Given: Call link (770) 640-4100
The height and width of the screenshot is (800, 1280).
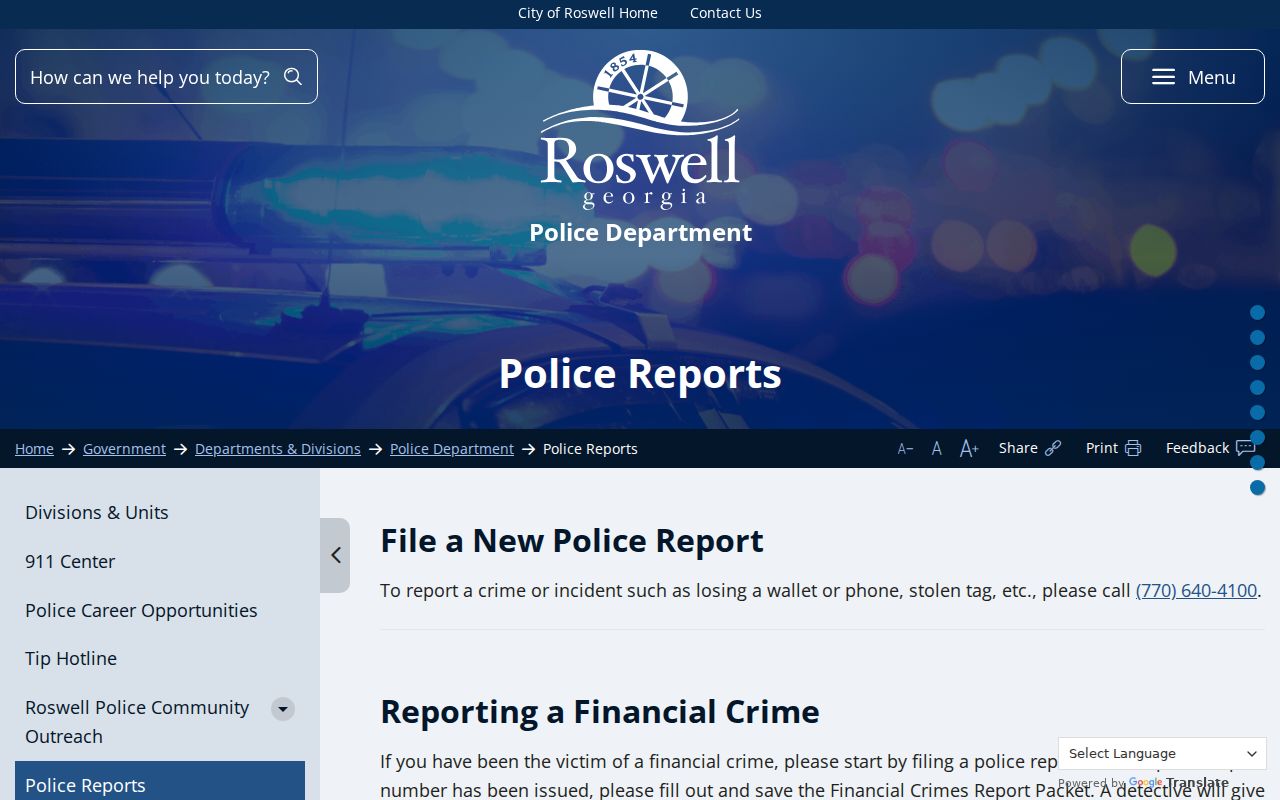Looking at the screenshot, I should (x=1196, y=590).
